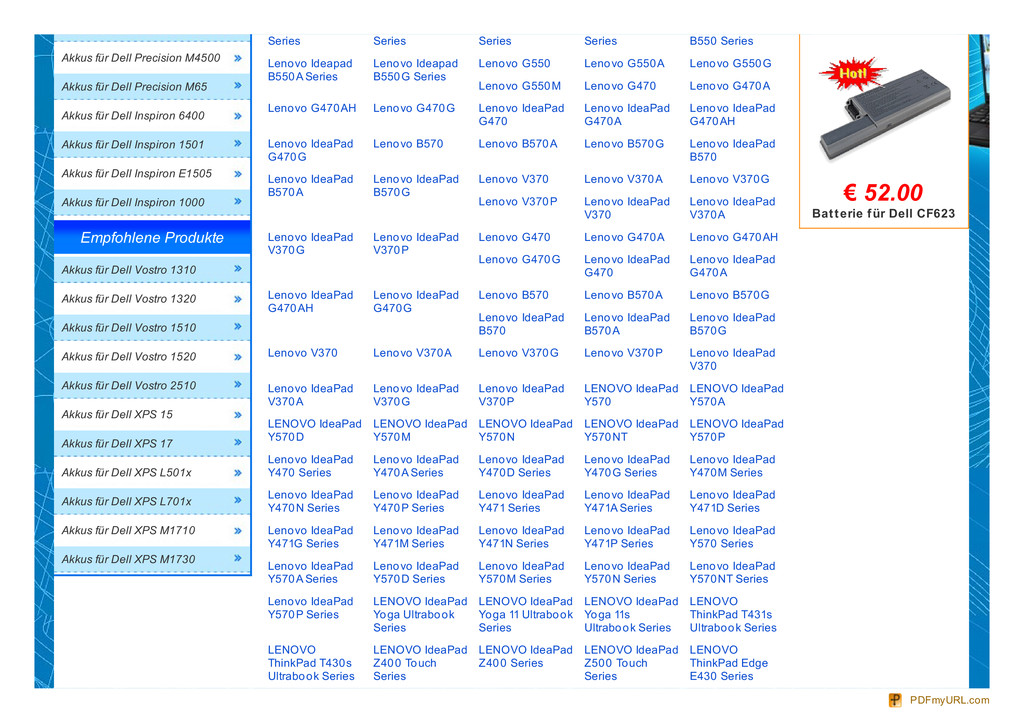The height and width of the screenshot is (724, 1024).
Task: Open LENOVO IdeaPad Z500 Touch Series
Action: 631,663
